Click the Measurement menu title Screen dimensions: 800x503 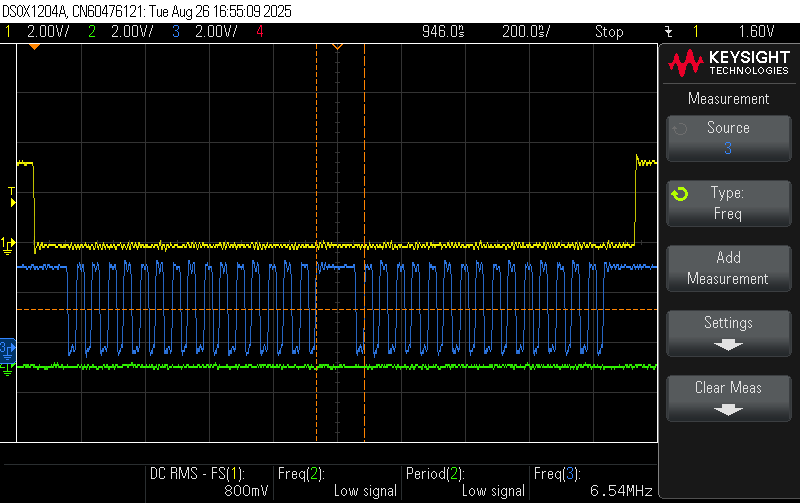(728, 99)
